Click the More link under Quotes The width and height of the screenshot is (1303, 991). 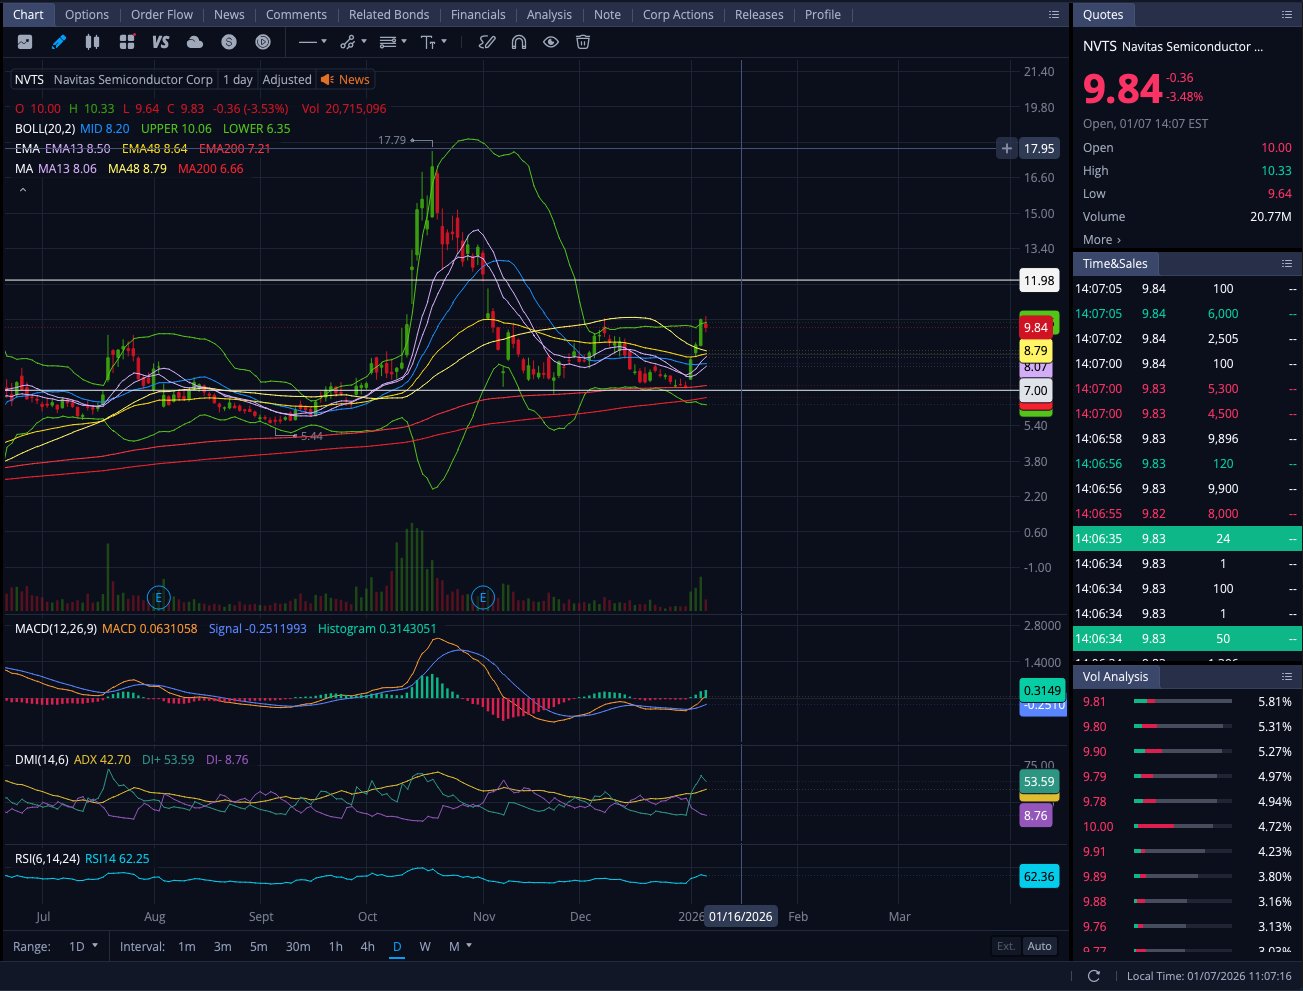1101,240
